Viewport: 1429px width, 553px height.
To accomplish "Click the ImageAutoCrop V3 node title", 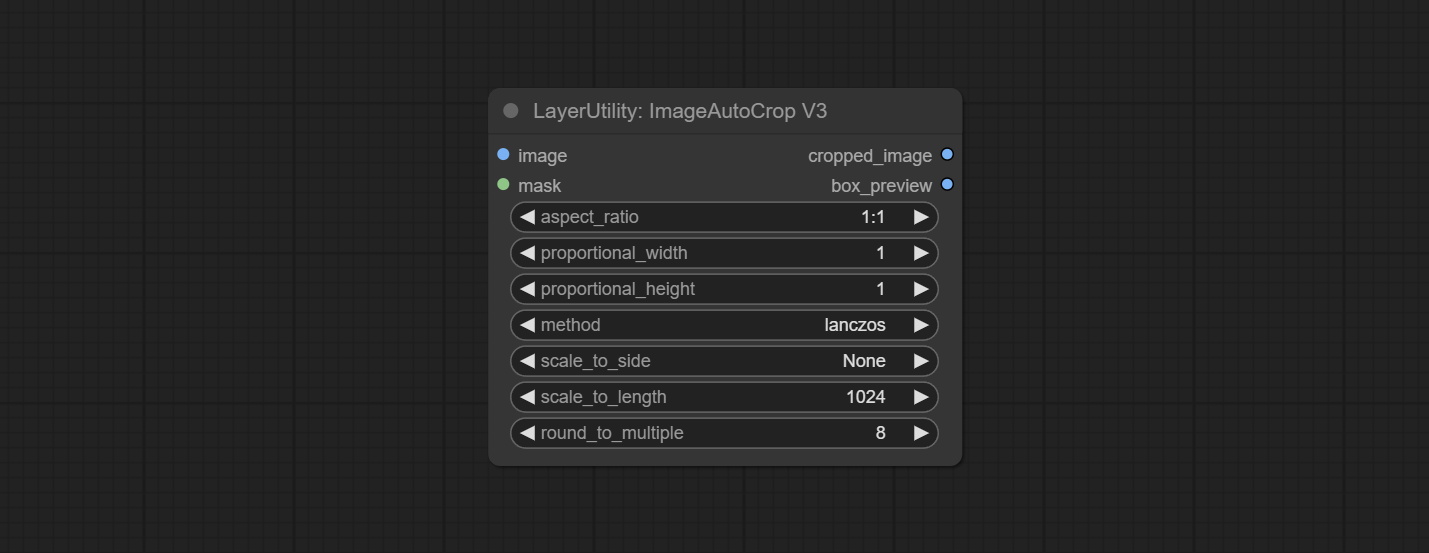I will tap(680, 111).
